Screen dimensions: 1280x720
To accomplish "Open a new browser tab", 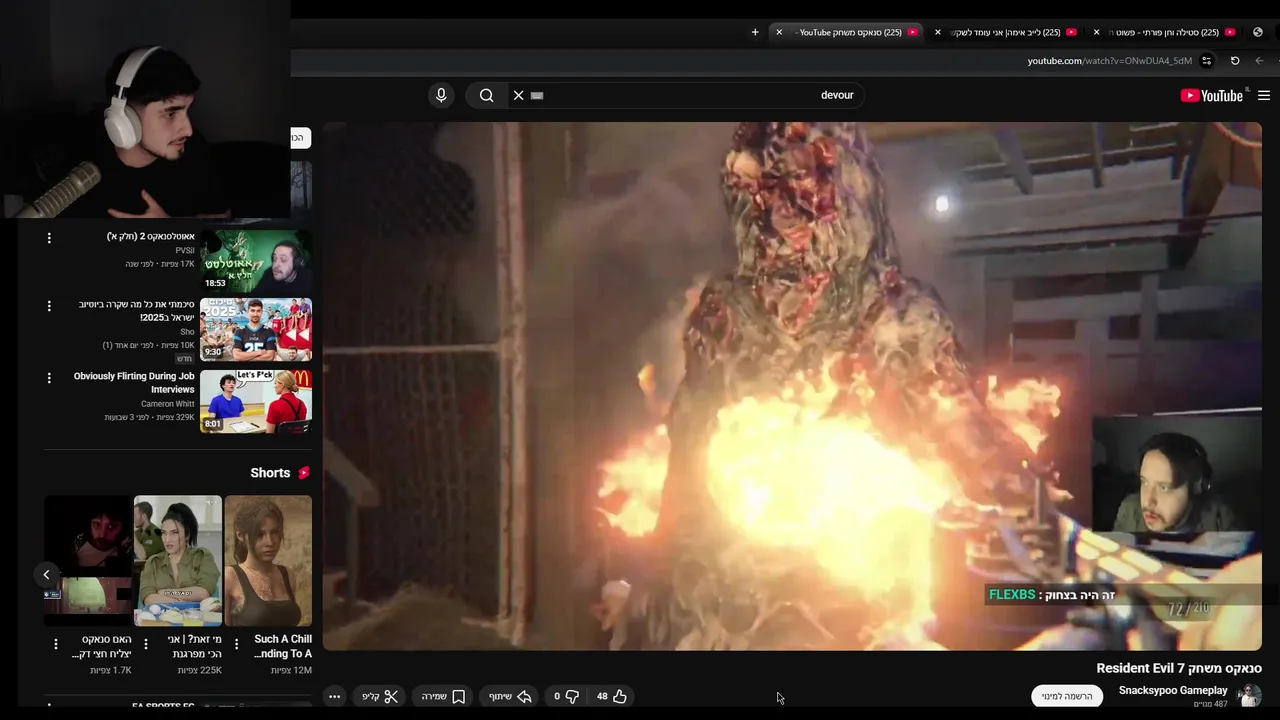I will (x=755, y=32).
